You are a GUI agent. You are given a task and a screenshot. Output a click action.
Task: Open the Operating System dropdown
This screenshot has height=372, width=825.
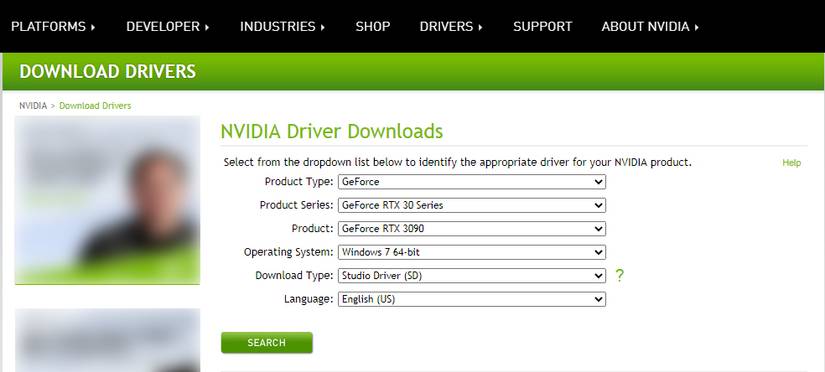(471, 252)
